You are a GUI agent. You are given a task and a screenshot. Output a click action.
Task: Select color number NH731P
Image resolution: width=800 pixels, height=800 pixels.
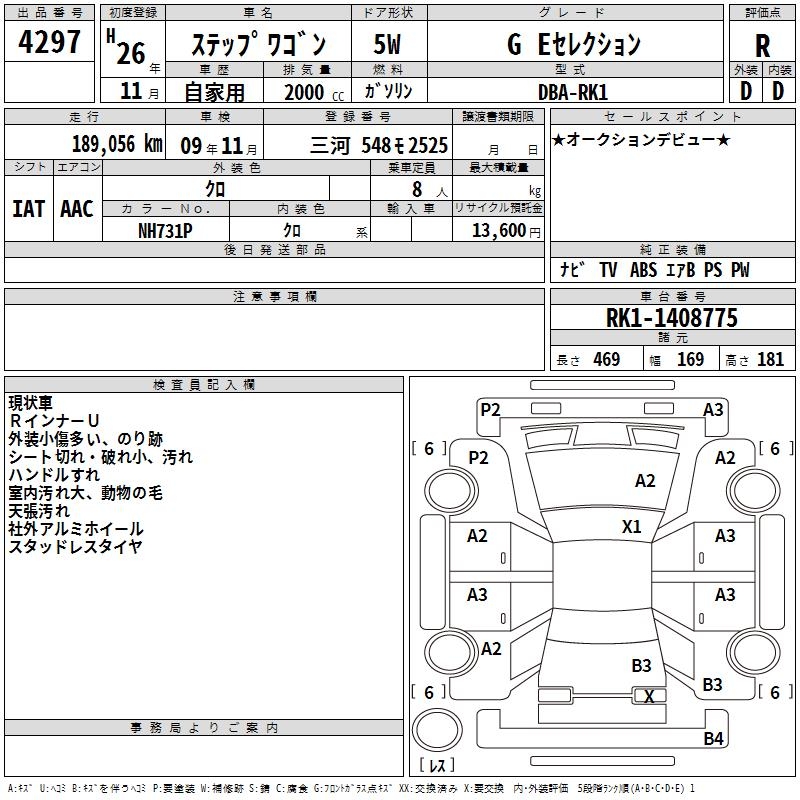[165, 230]
